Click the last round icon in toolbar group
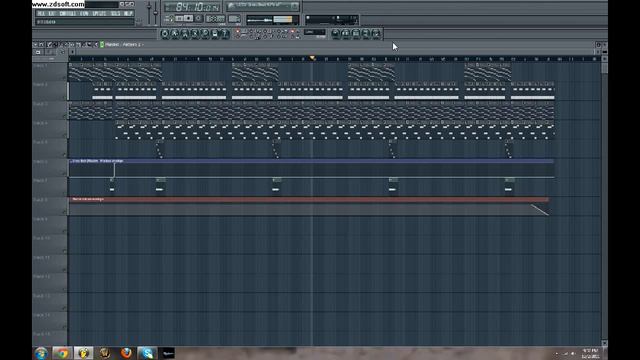This screenshot has width=640, height=360. coord(376,33)
